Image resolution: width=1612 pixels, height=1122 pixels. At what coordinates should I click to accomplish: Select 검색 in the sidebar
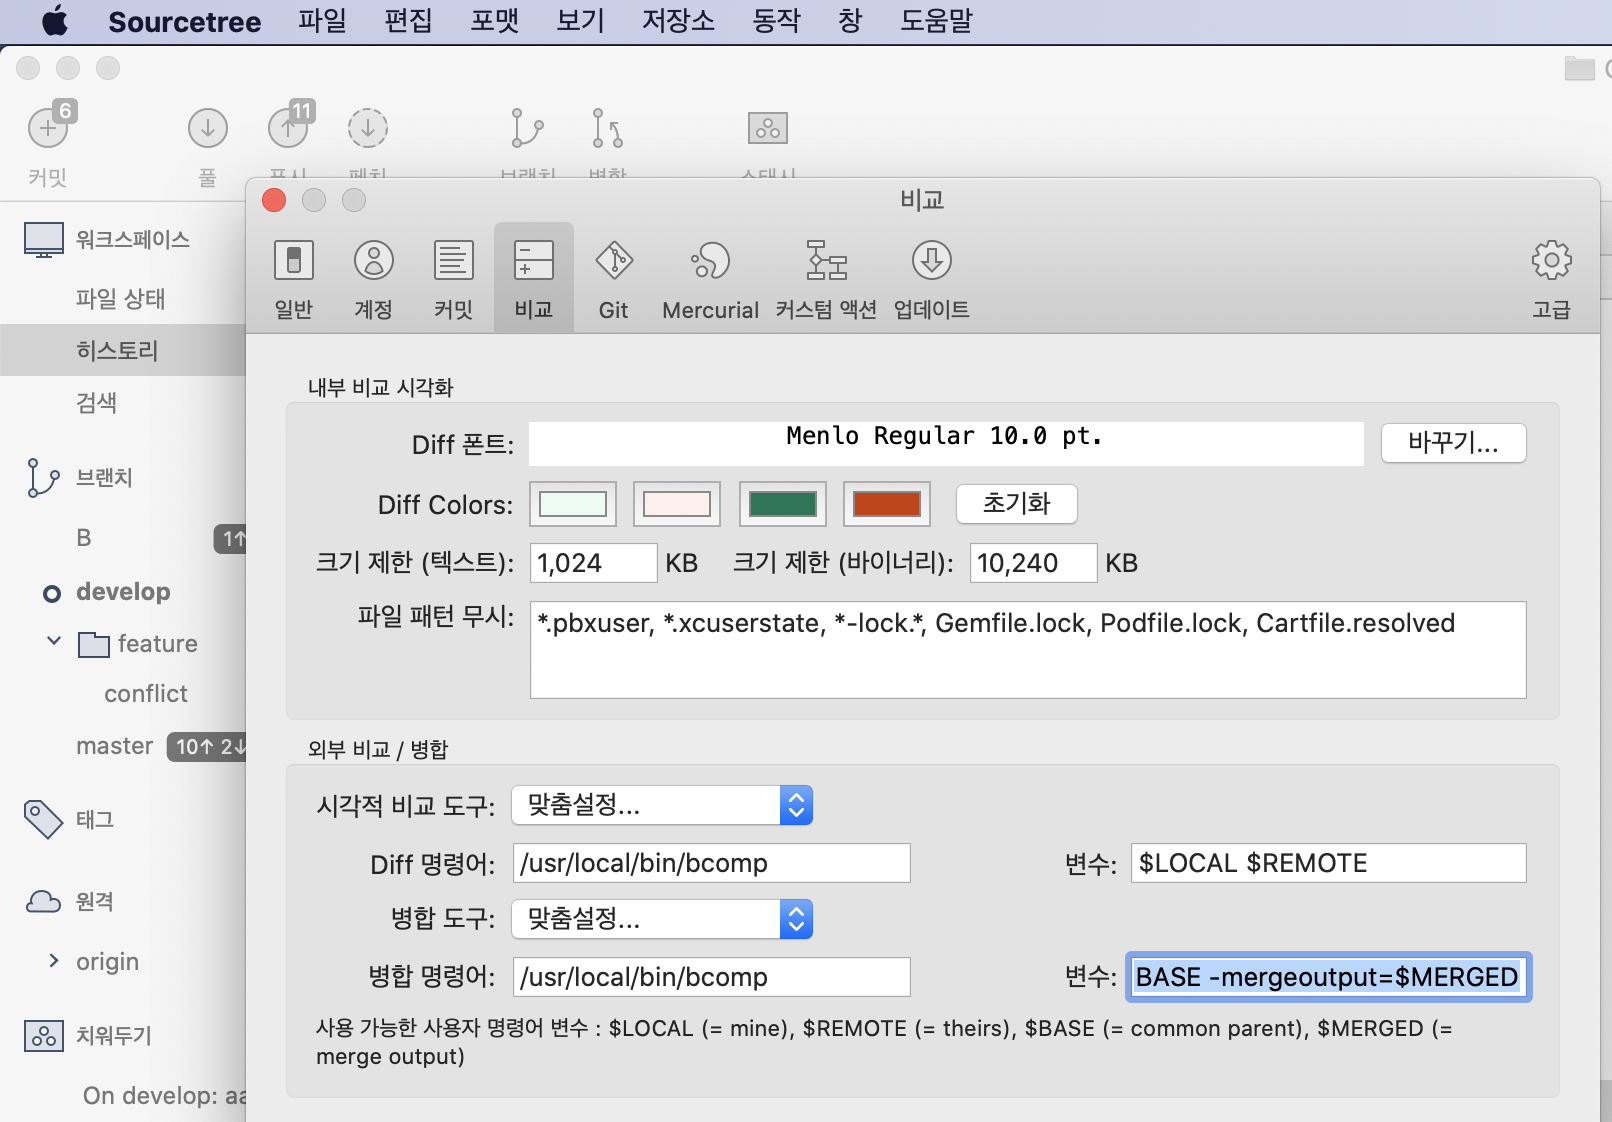click(x=97, y=403)
